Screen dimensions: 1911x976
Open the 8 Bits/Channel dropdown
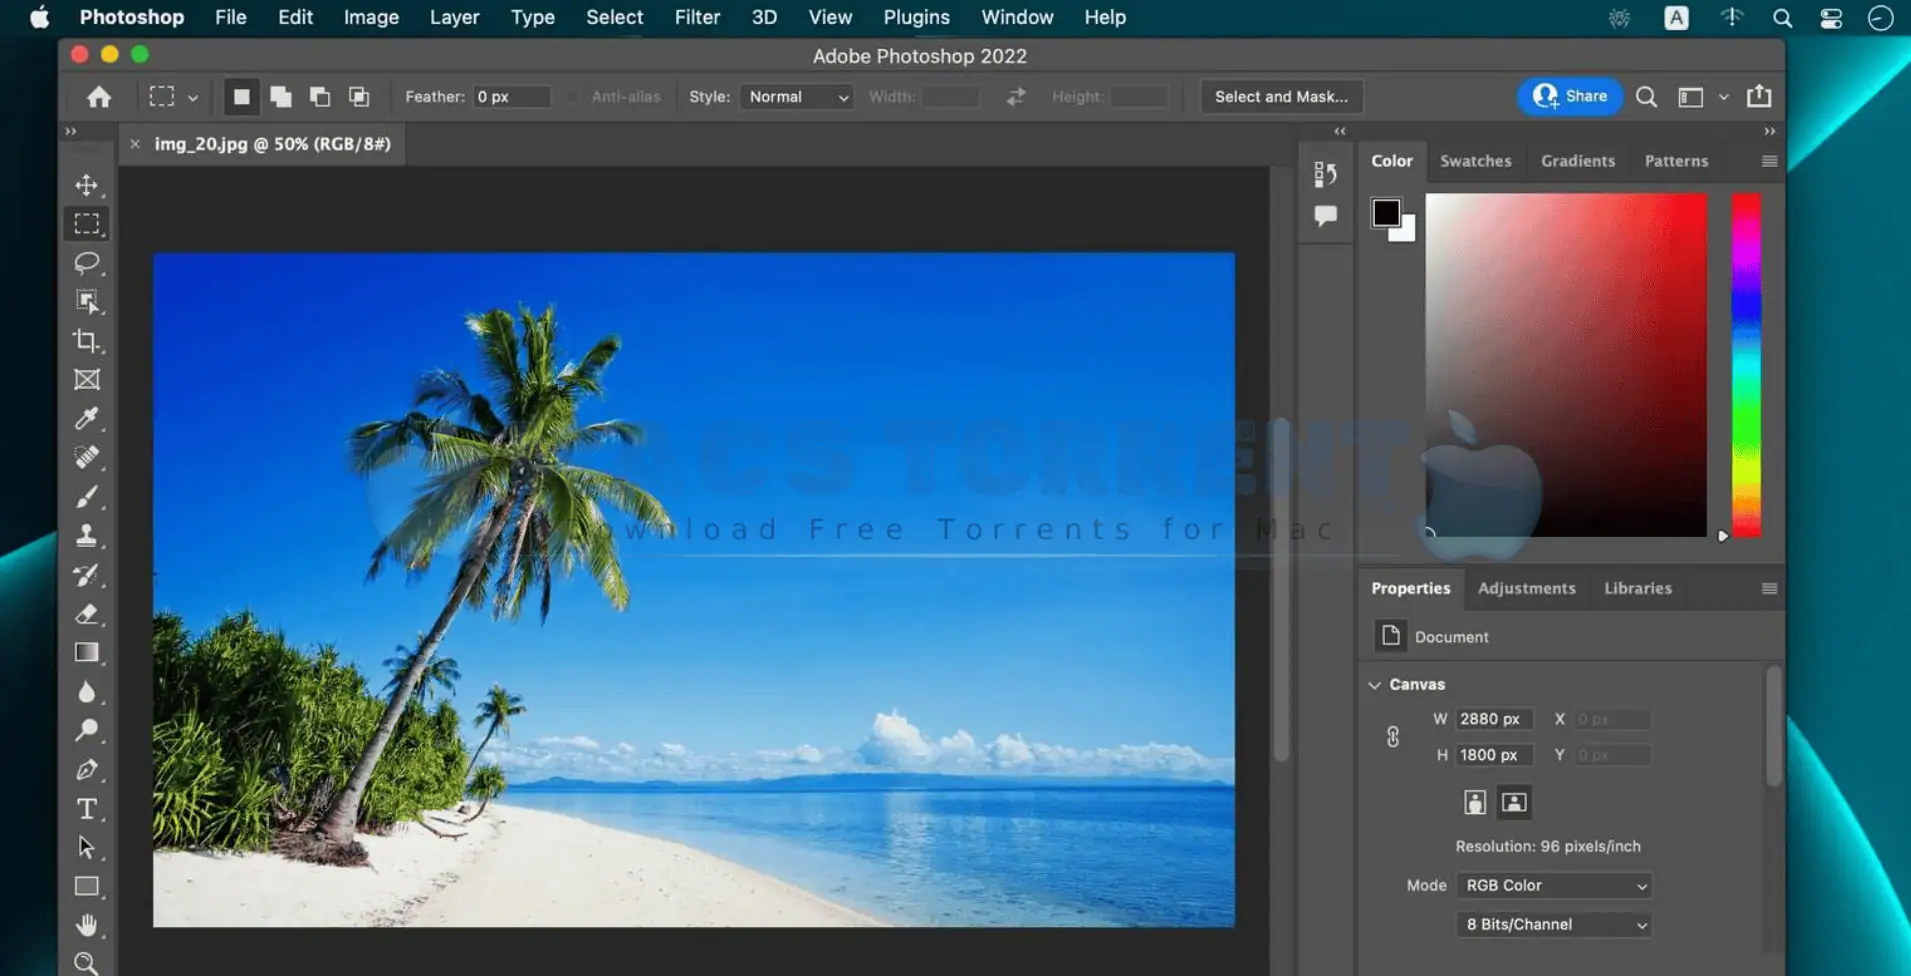pyautogui.click(x=1553, y=924)
